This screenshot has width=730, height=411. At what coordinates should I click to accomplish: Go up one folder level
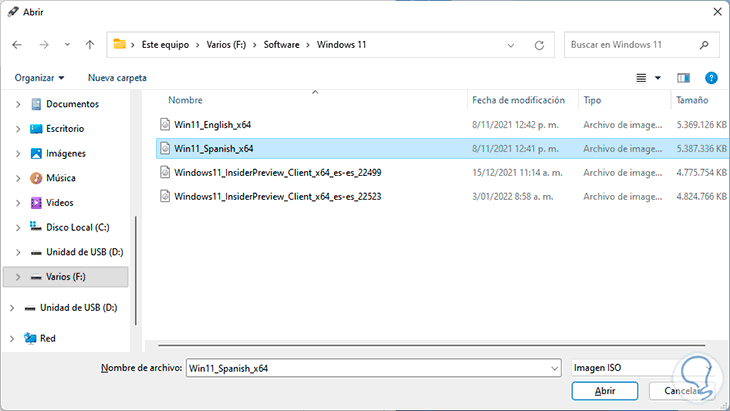tap(90, 45)
